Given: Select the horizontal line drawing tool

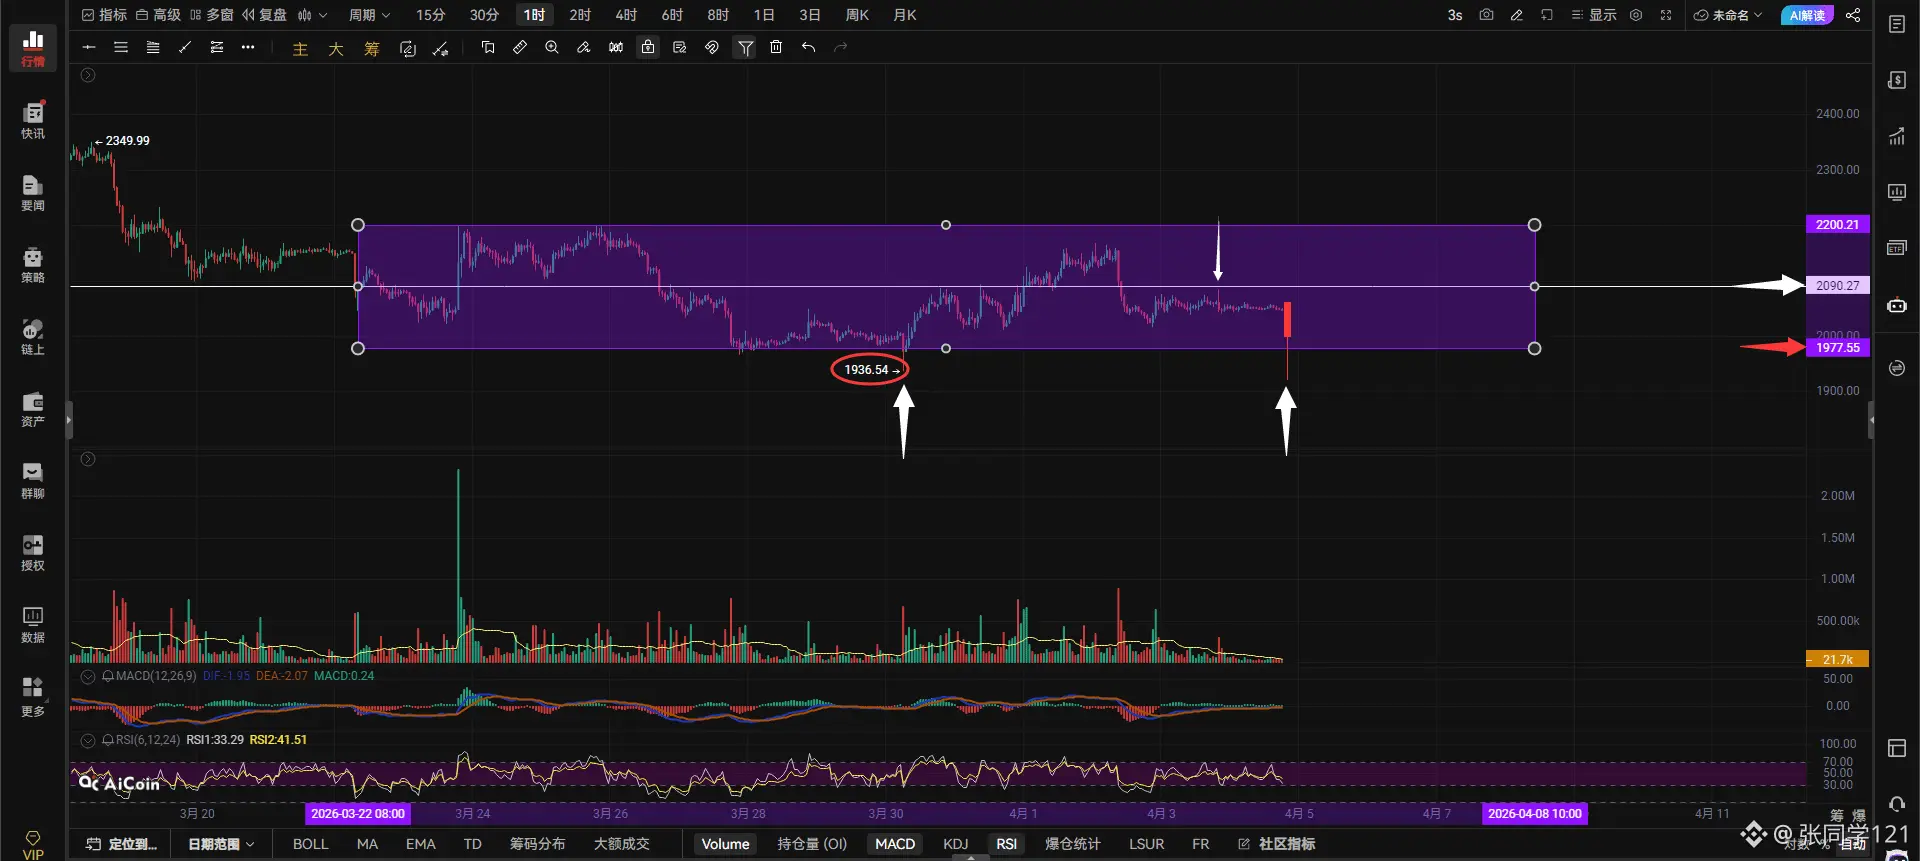Looking at the screenshot, I should (x=89, y=47).
